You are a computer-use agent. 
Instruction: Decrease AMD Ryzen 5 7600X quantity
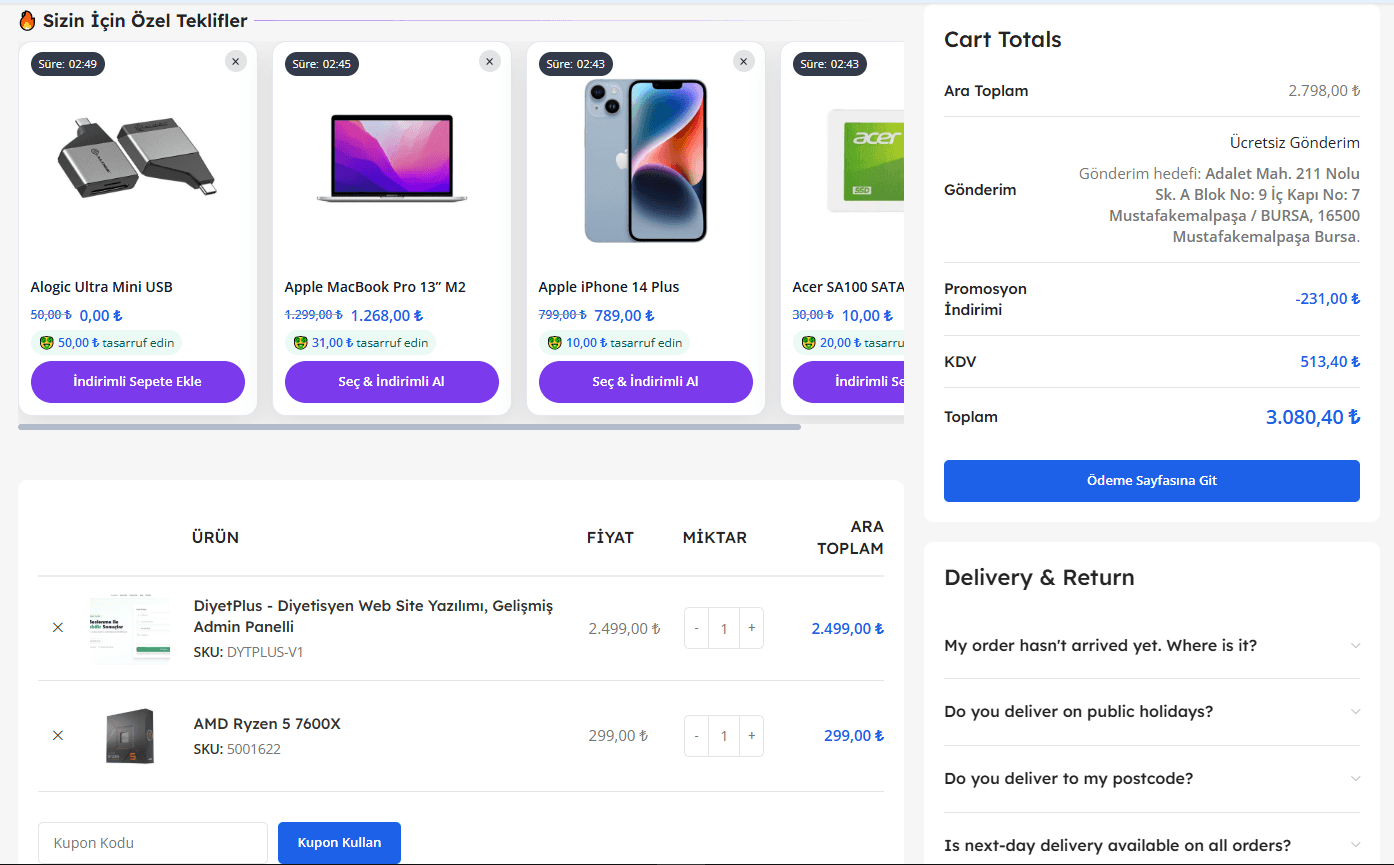pyautogui.click(x=697, y=735)
